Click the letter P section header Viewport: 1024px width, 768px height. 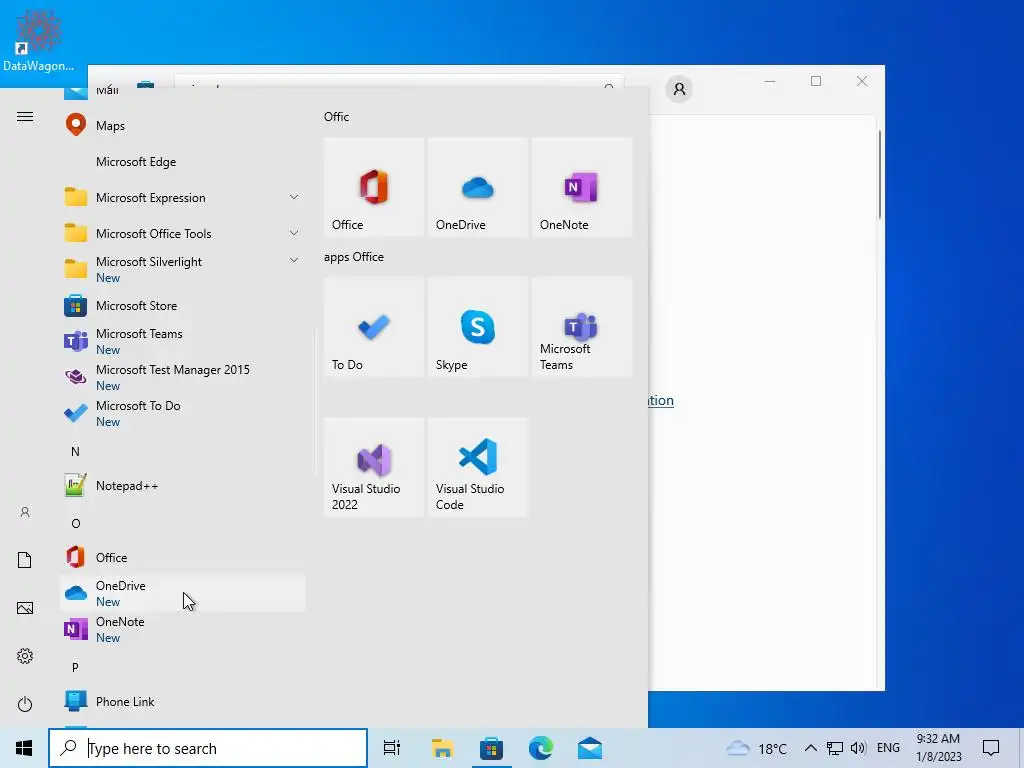point(75,667)
